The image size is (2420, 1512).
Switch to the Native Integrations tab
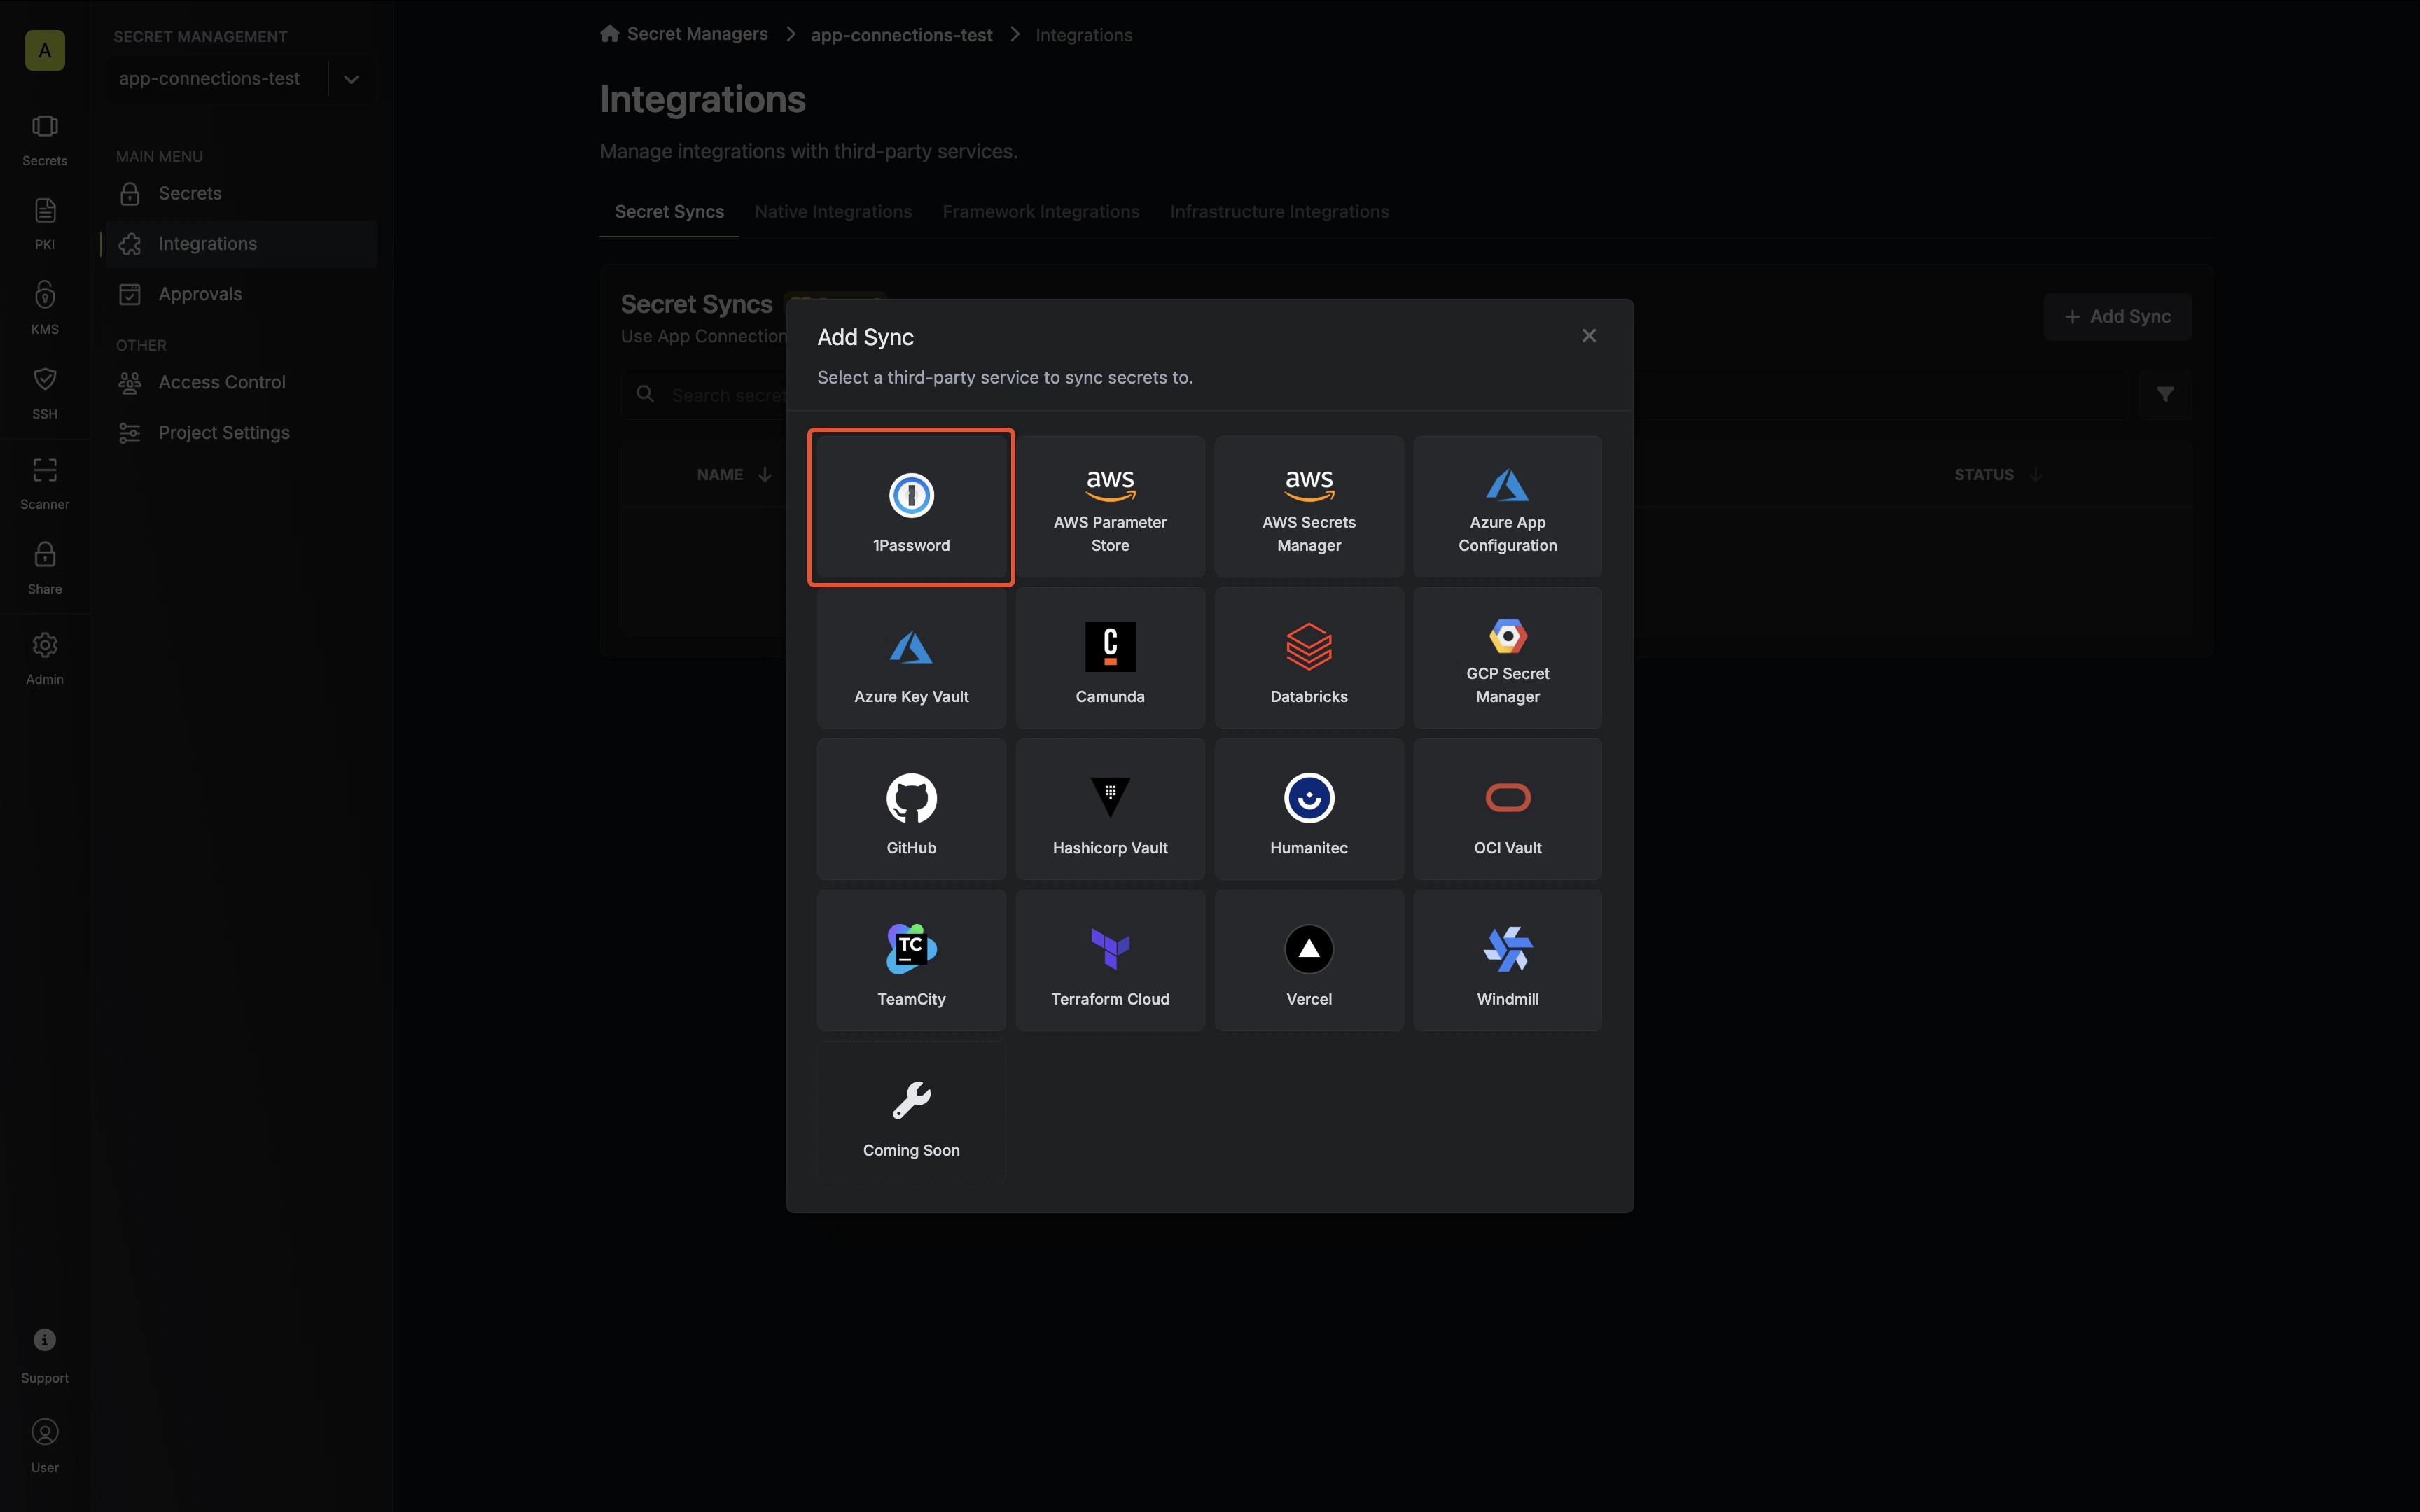click(x=833, y=212)
